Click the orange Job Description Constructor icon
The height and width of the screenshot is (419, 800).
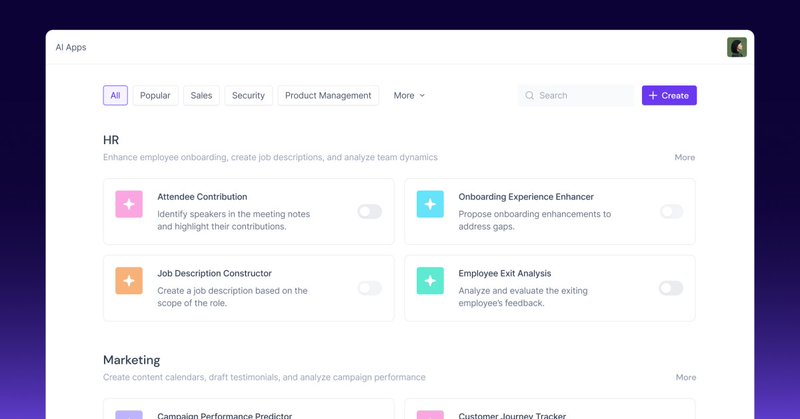[129, 281]
